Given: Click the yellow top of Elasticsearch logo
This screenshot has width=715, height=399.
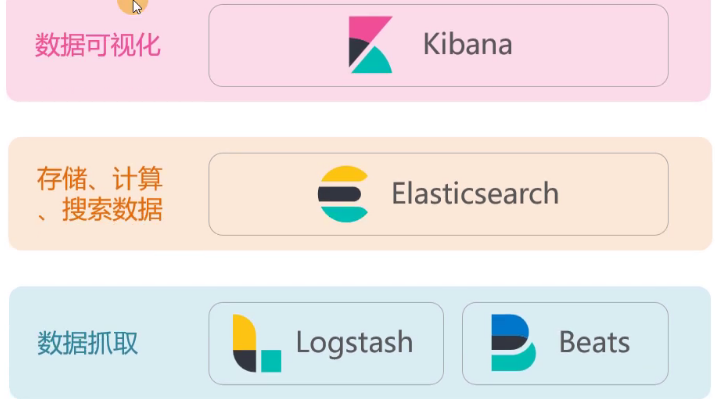Looking at the screenshot, I should click(x=344, y=175).
